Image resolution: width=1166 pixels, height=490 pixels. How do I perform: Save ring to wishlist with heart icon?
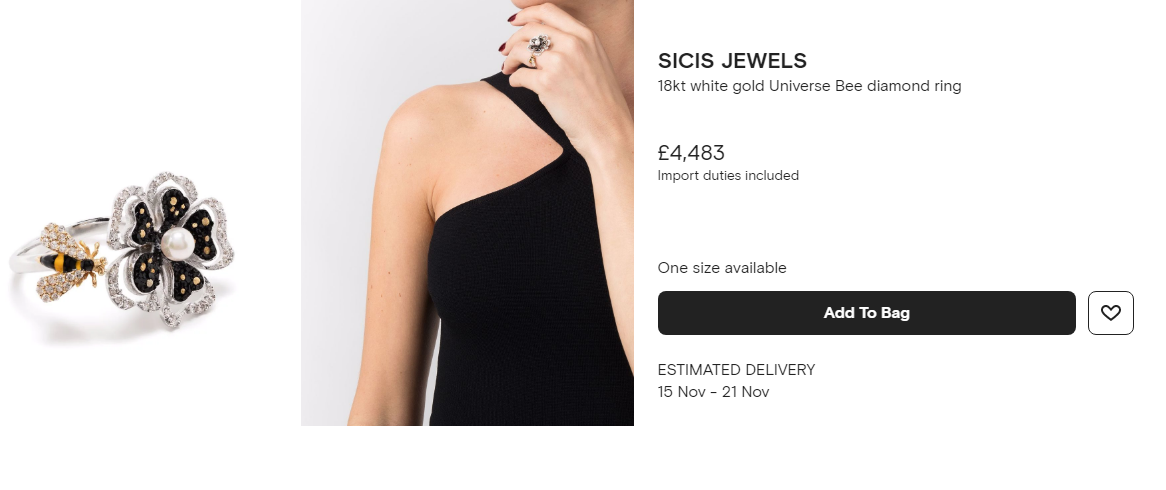click(1110, 313)
